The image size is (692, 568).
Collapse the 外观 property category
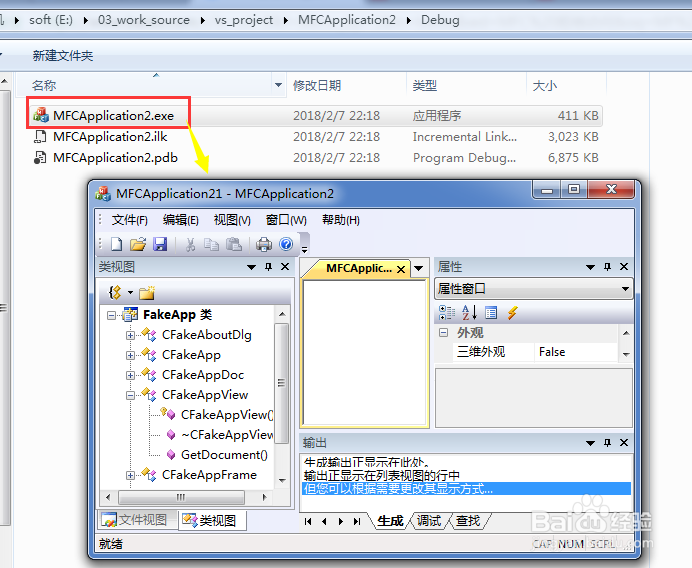point(444,333)
